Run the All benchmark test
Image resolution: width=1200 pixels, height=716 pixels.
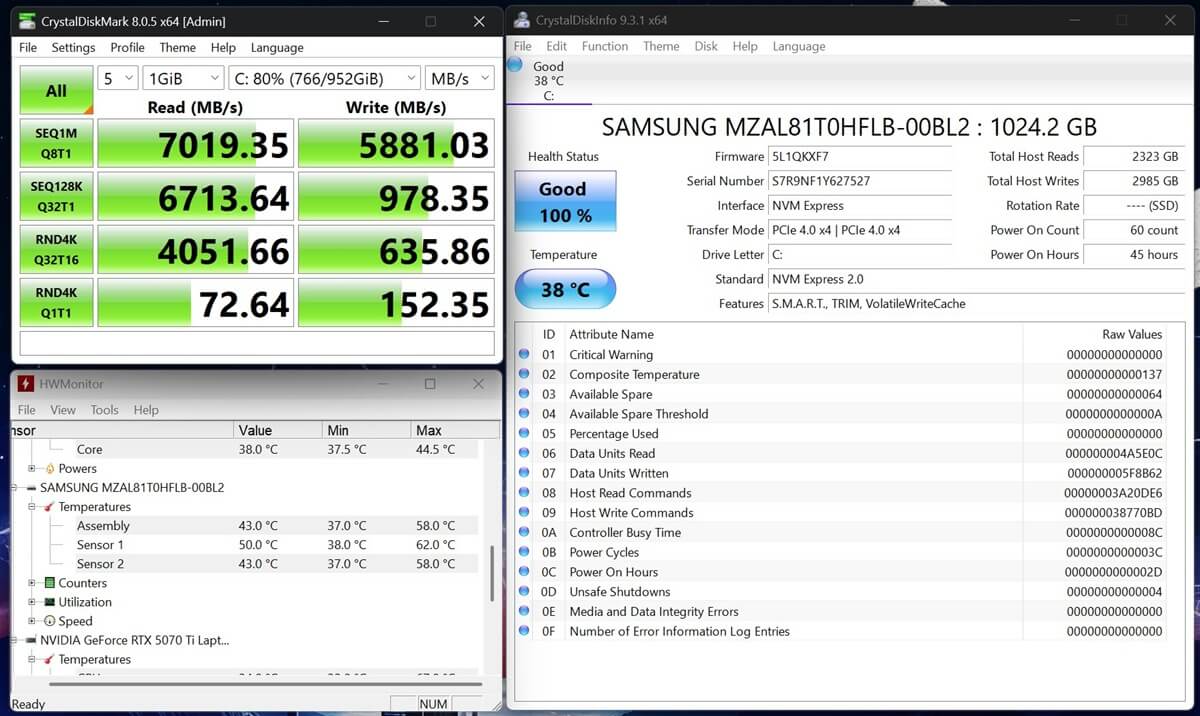55,90
